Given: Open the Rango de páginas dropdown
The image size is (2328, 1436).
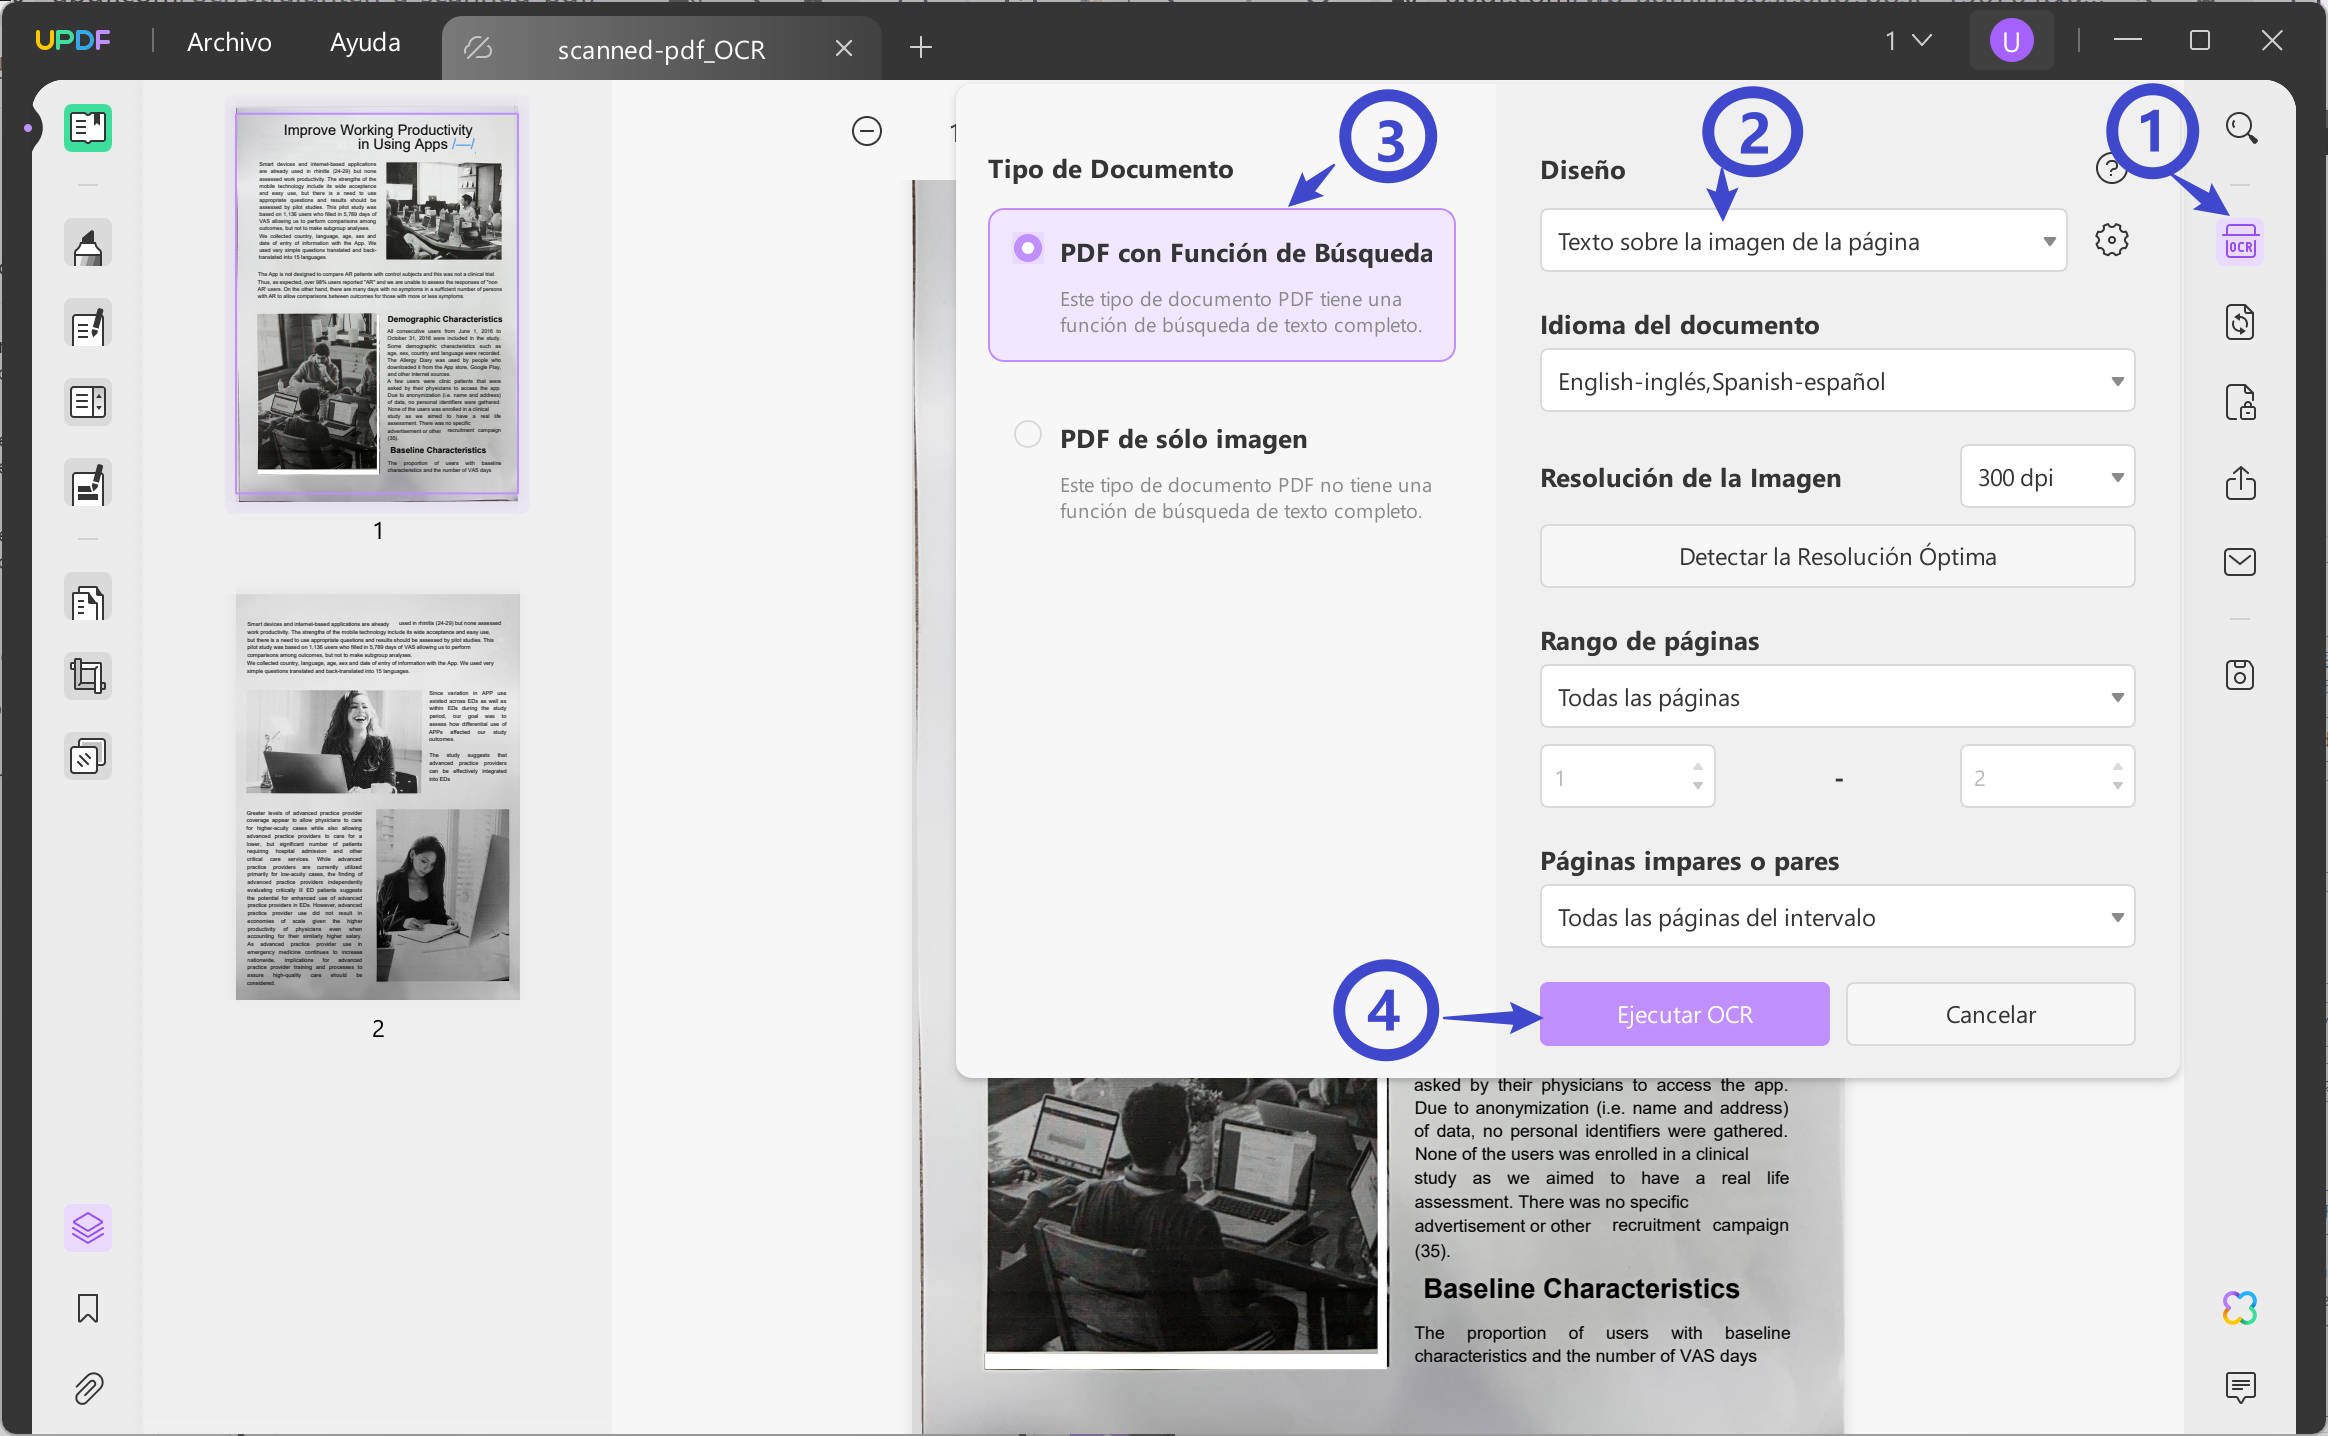Looking at the screenshot, I should click(1836, 697).
